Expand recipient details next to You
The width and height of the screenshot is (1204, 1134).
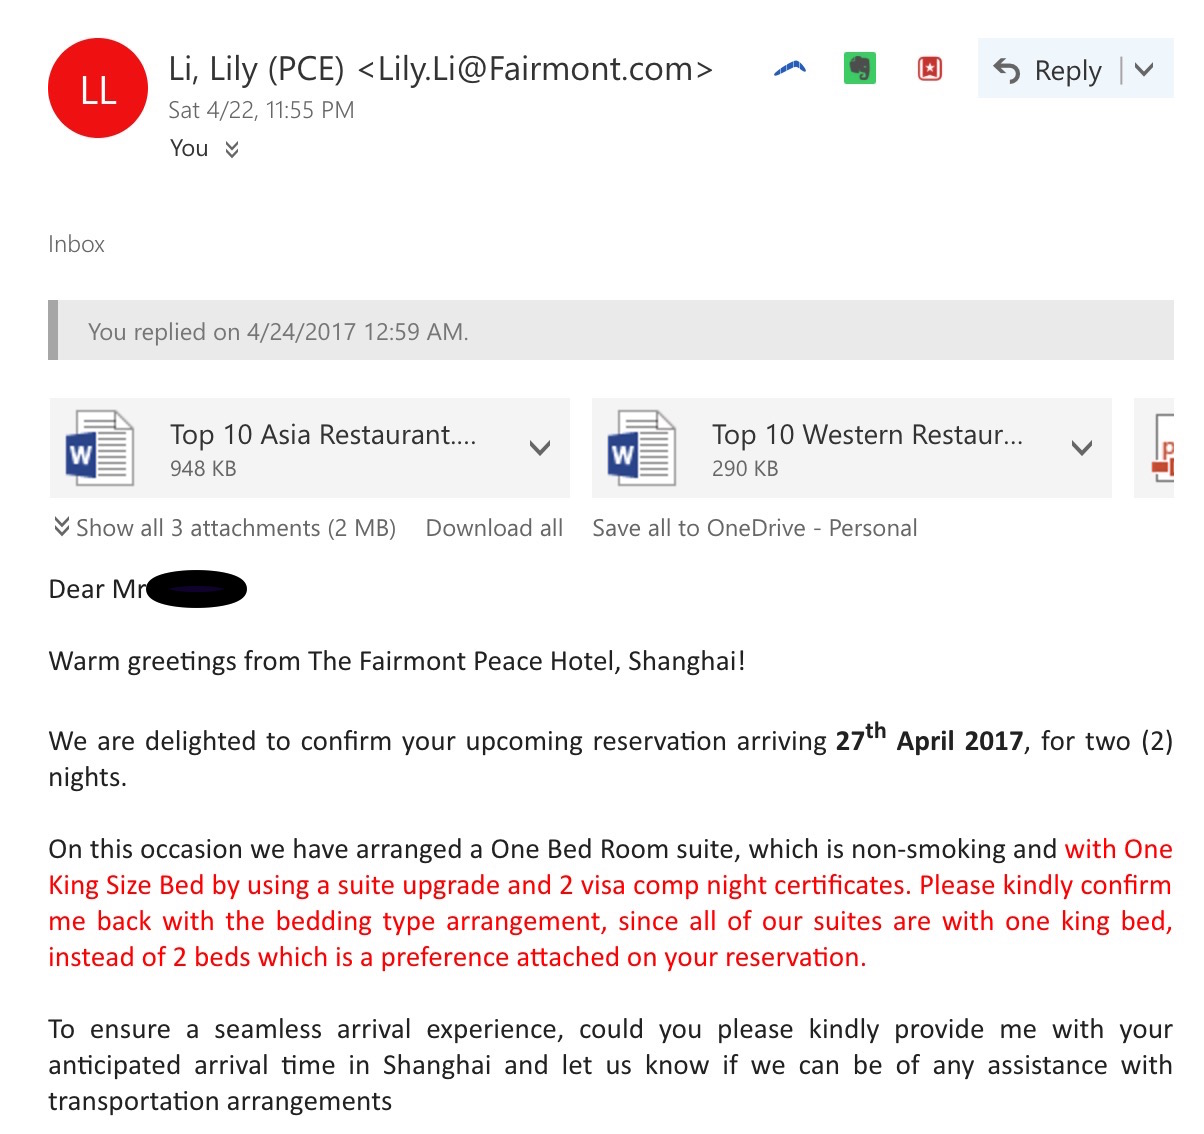tap(232, 149)
